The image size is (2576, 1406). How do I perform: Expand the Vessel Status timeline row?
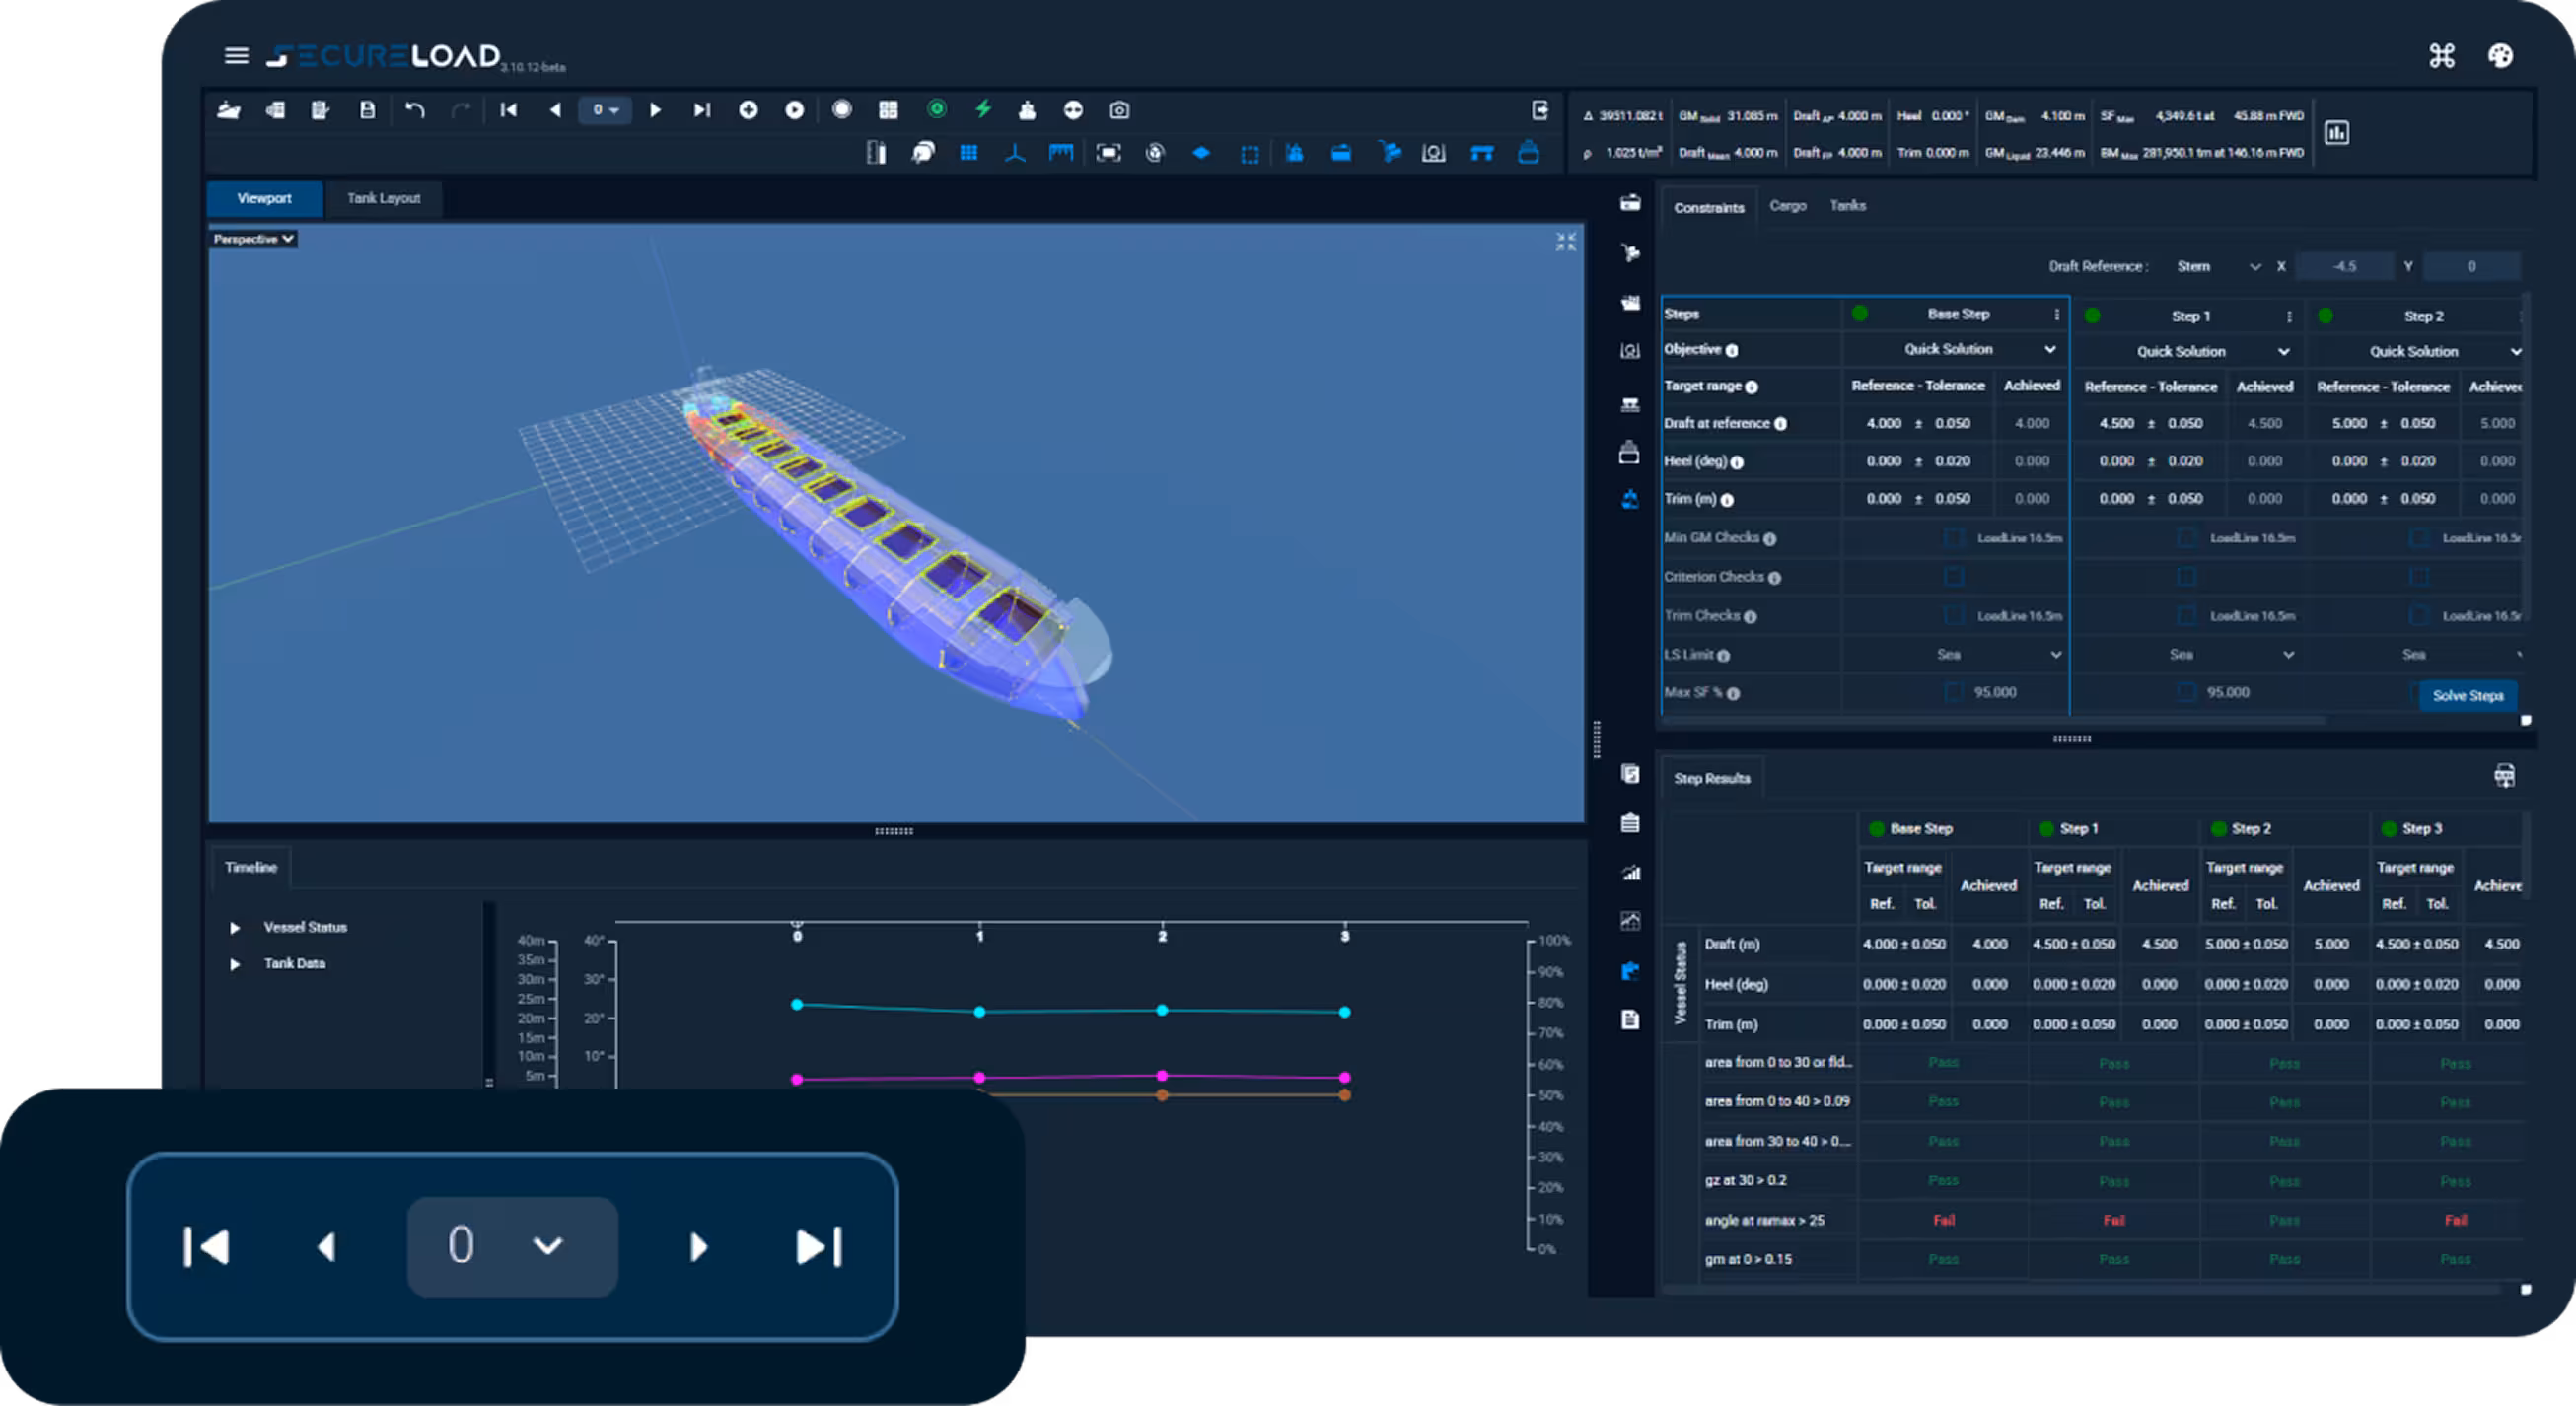[234, 927]
